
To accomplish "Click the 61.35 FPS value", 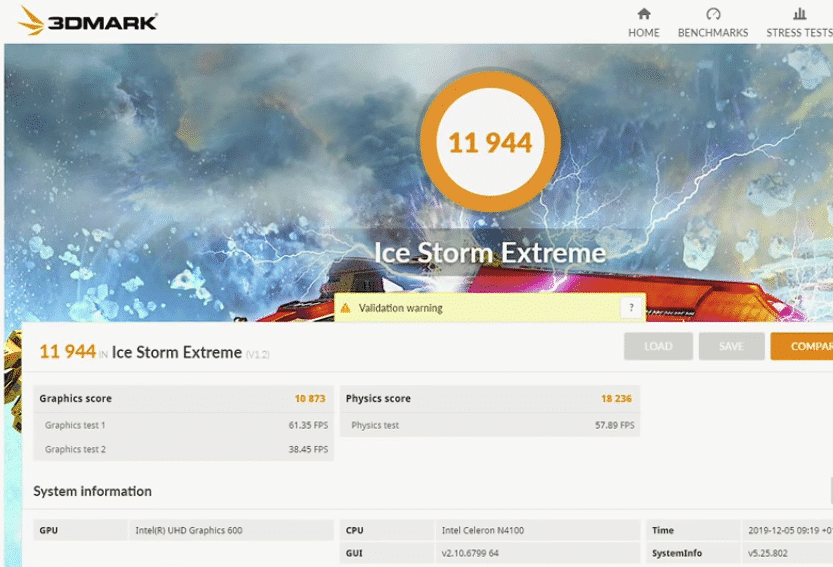I will [x=308, y=425].
